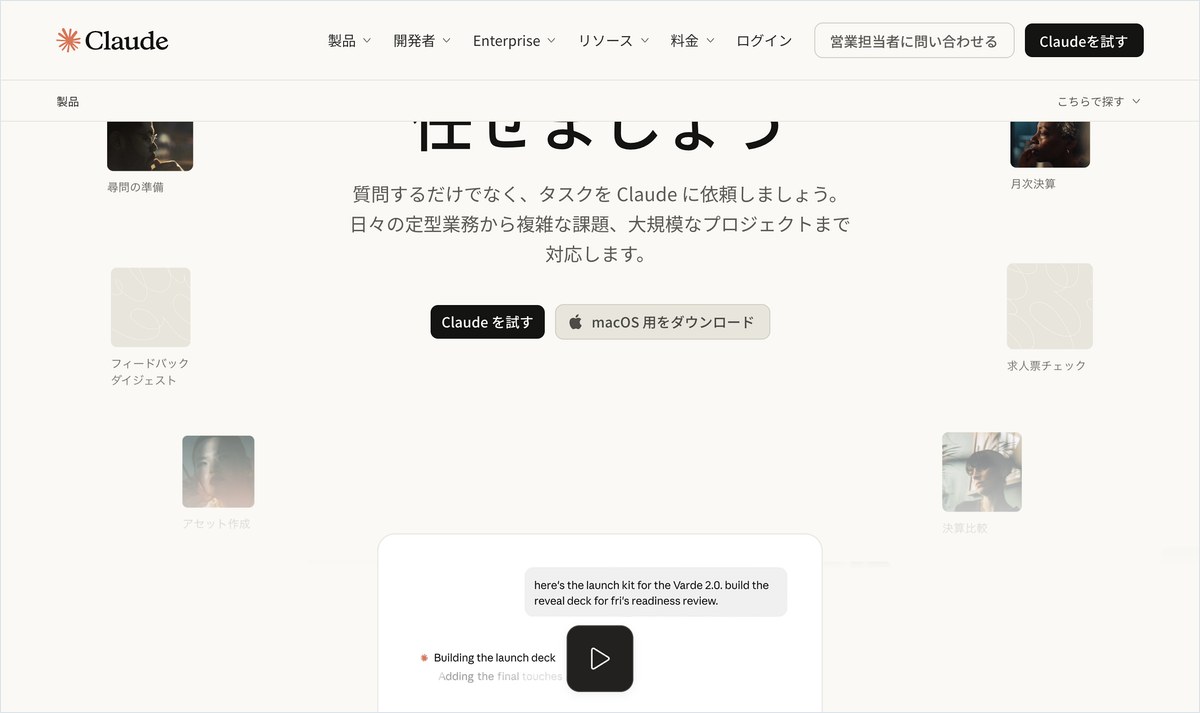Open the 製品 menu in the navbar
Image resolution: width=1200 pixels, height=713 pixels.
point(349,41)
